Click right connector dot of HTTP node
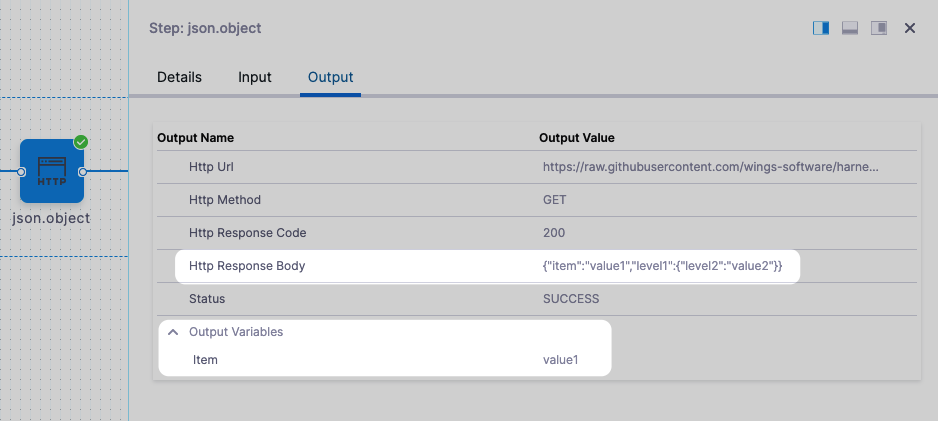This screenshot has height=421, width=938. [83, 172]
